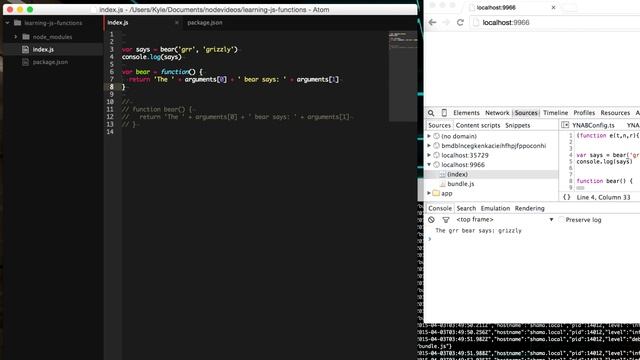
Task: Enable the Preserve log checkbox
Action: pos(561,220)
